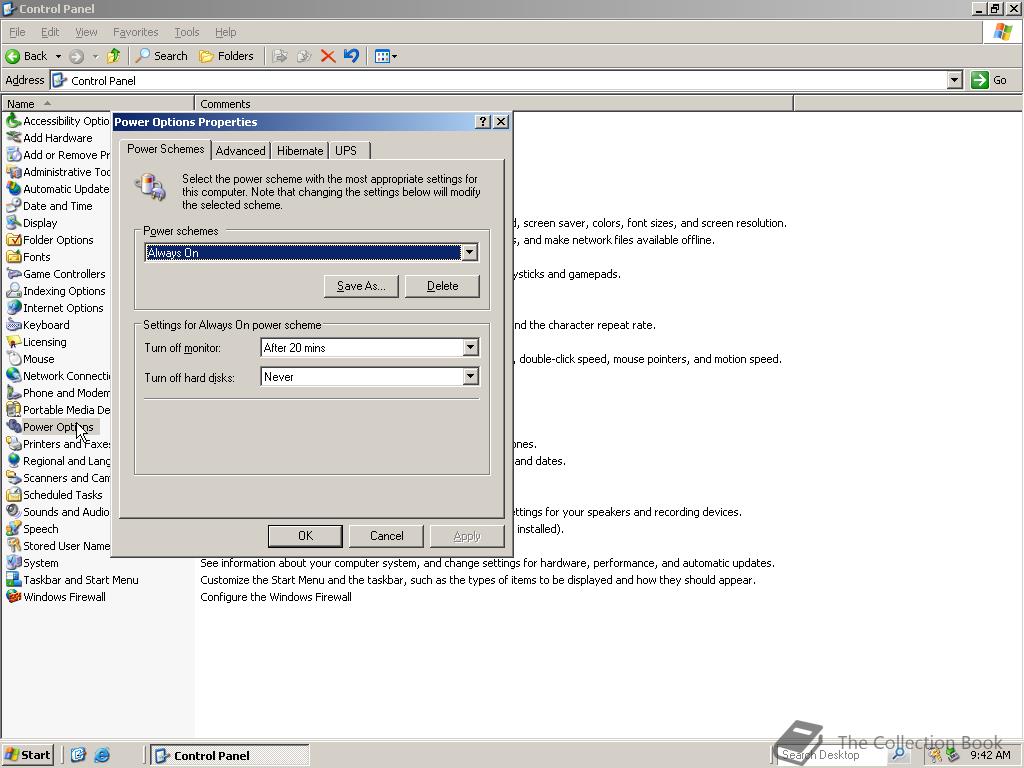The height and width of the screenshot is (768, 1024).
Task: Sort by the Name column header
Action: 98,103
